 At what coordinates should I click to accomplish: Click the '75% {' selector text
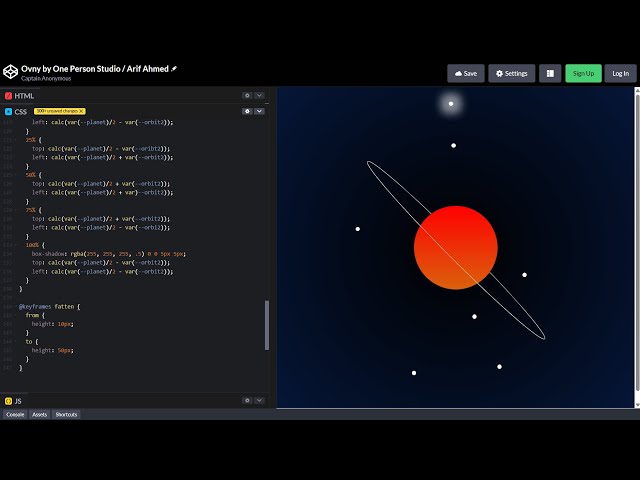pyautogui.click(x=33, y=210)
